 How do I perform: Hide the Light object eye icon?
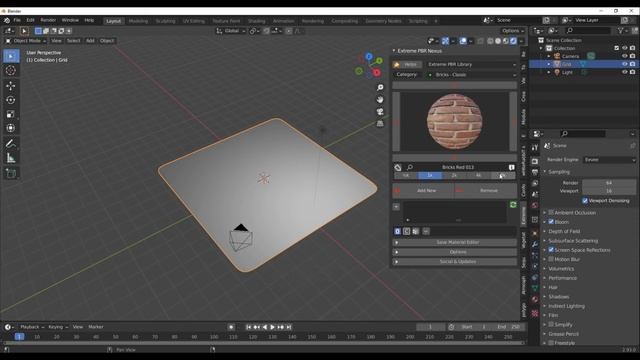click(624, 72)
